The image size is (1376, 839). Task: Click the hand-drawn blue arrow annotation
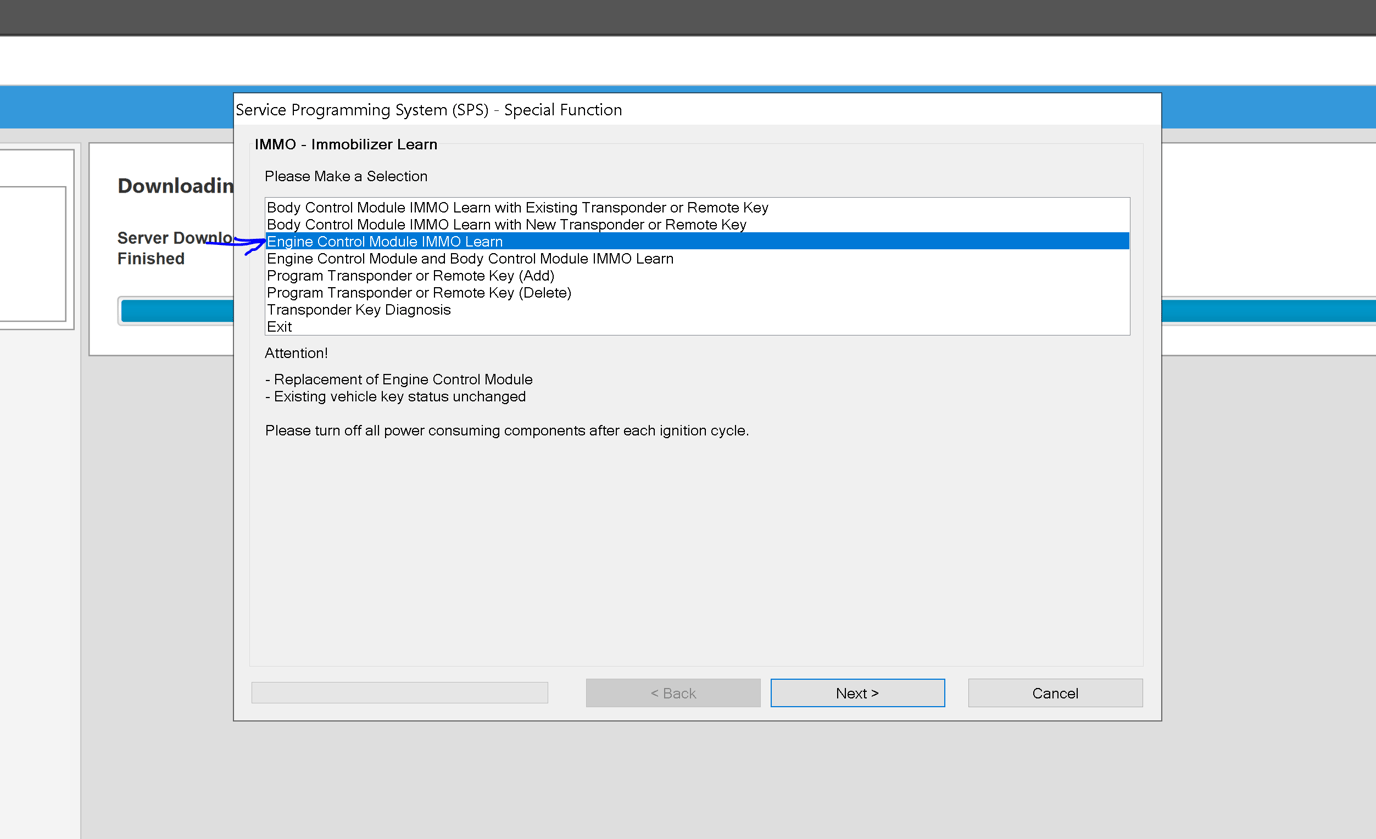[x=238, y=244]
